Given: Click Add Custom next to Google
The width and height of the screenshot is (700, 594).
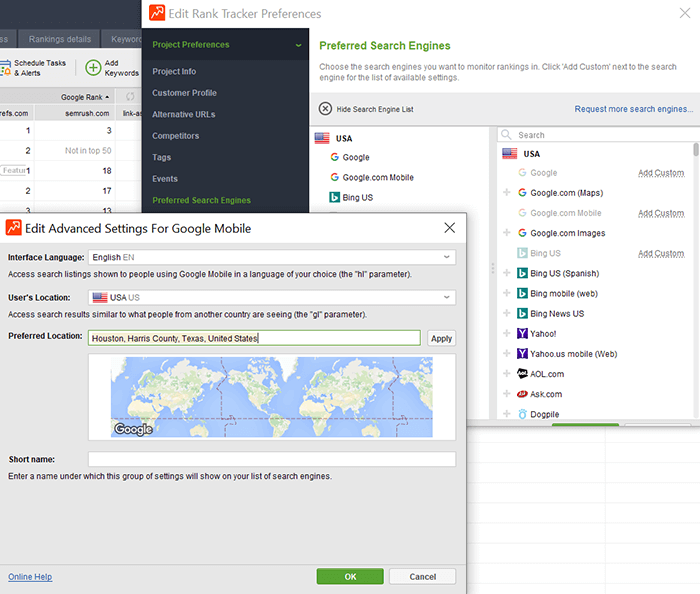Looking at the screenshot, I should [x=661, y=173].
